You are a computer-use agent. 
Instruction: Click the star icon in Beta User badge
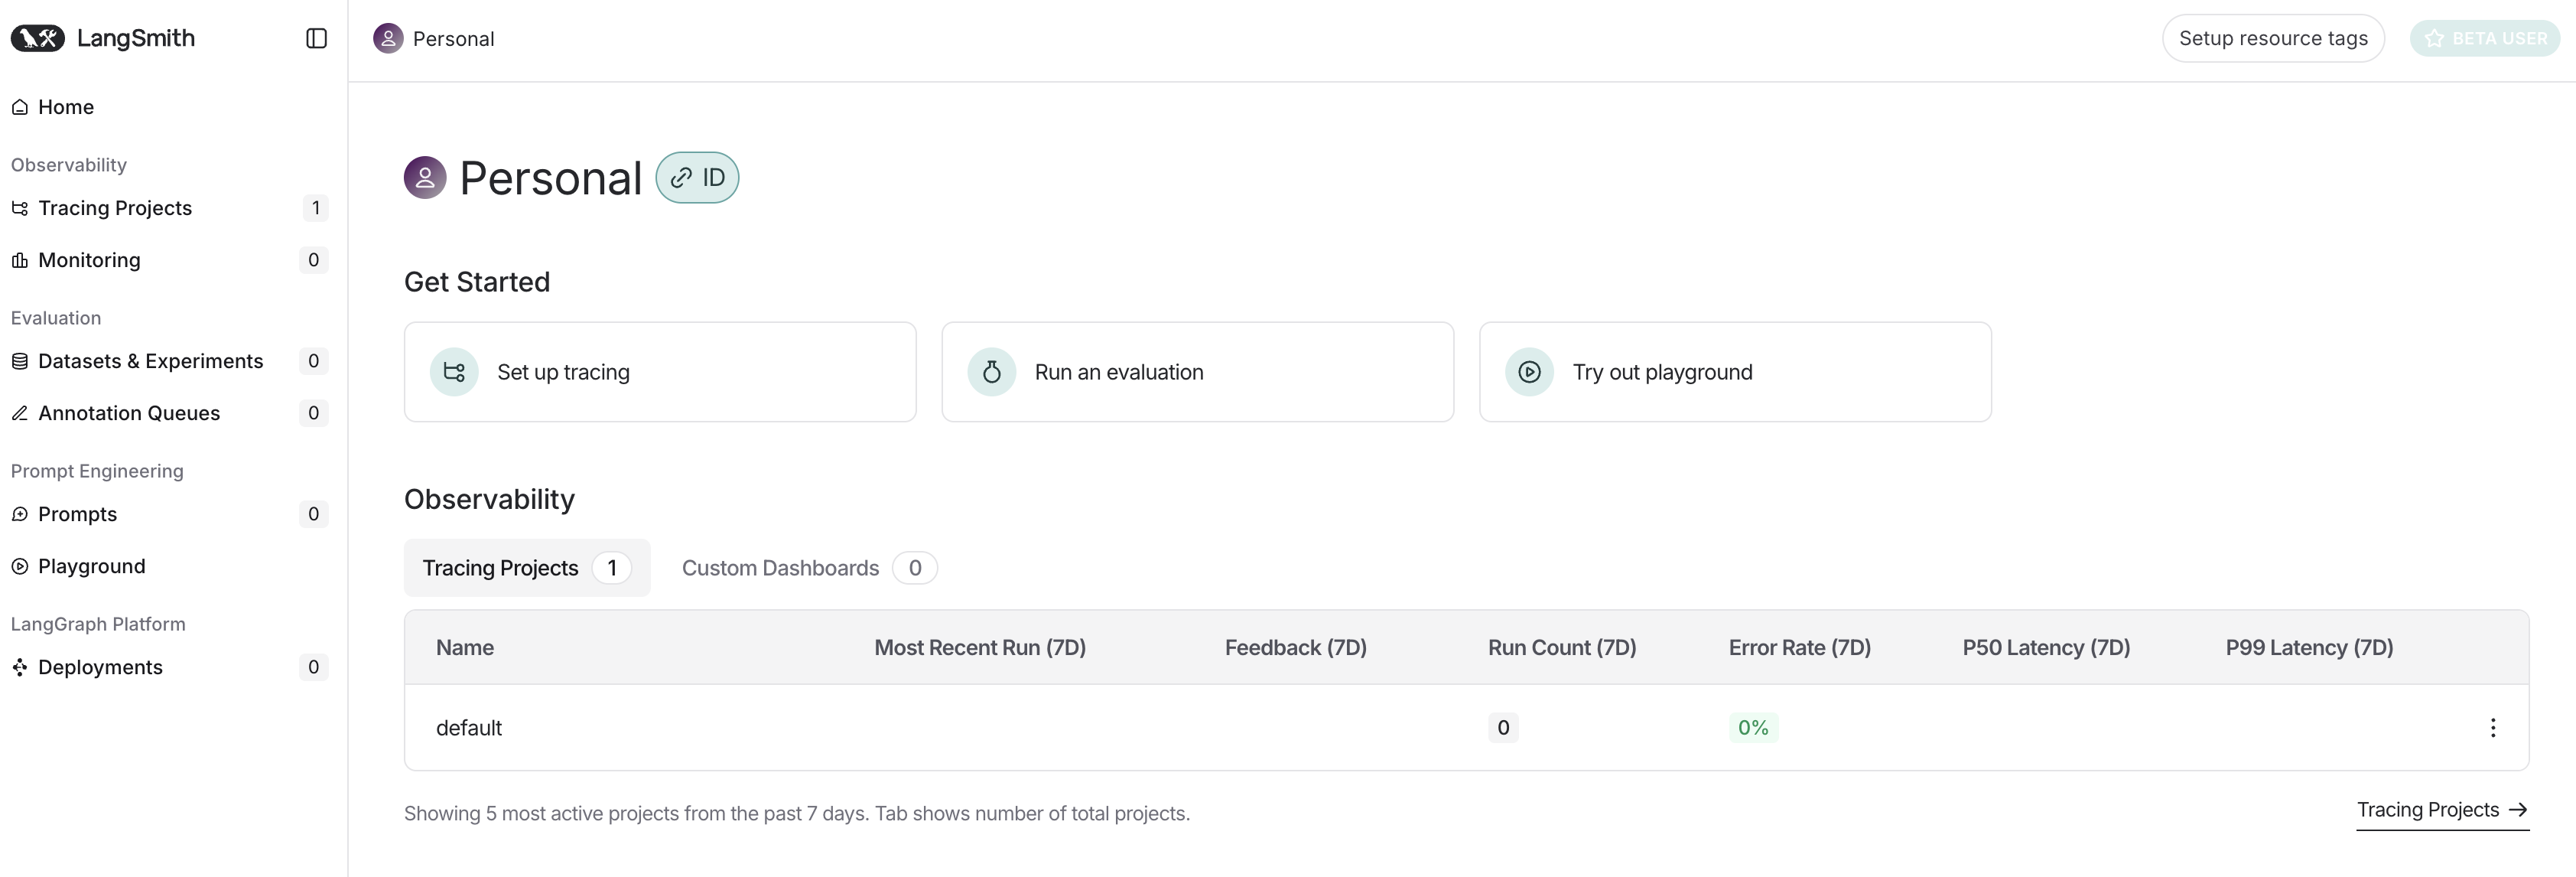(x=2435, y=38)
